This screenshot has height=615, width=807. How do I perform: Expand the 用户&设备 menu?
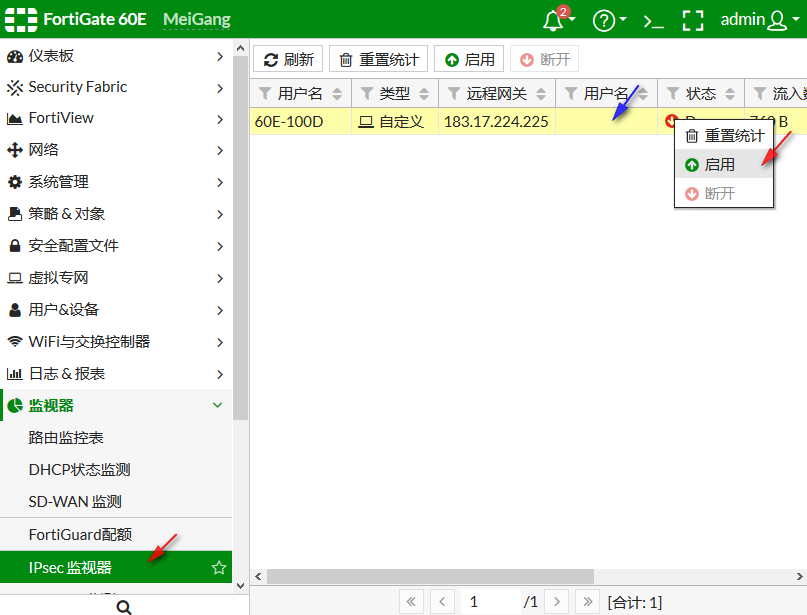point(116,310)
